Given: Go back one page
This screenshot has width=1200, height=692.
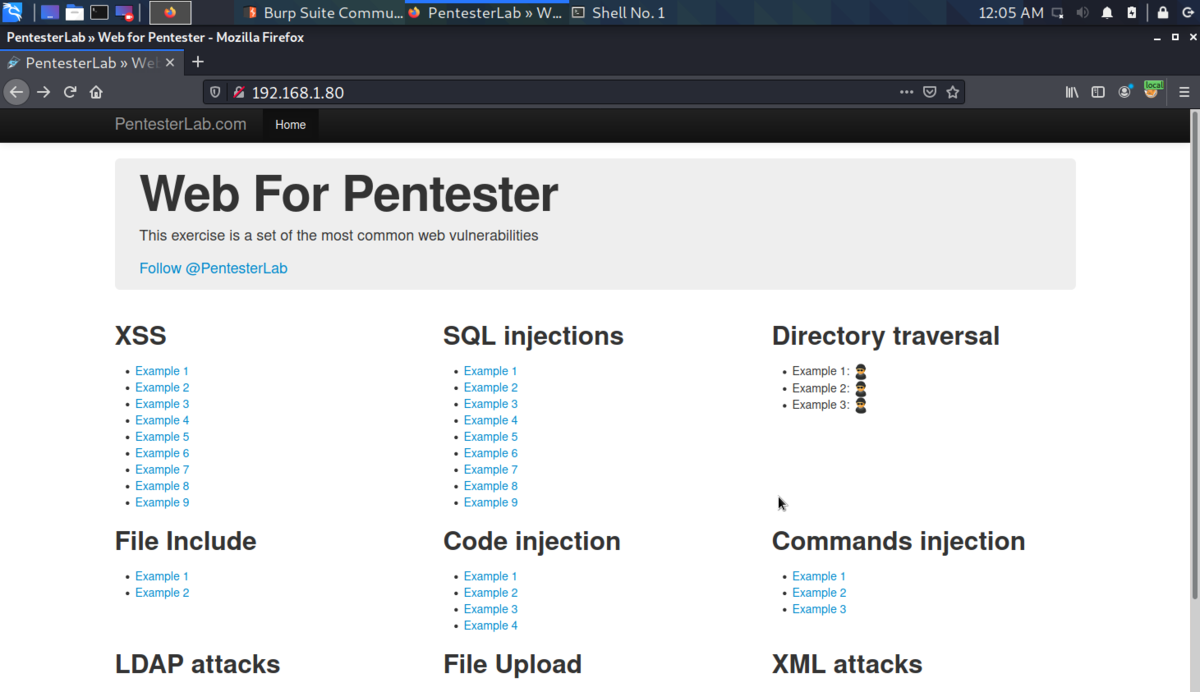Looking at the screenshot, I should click(16, 92).
